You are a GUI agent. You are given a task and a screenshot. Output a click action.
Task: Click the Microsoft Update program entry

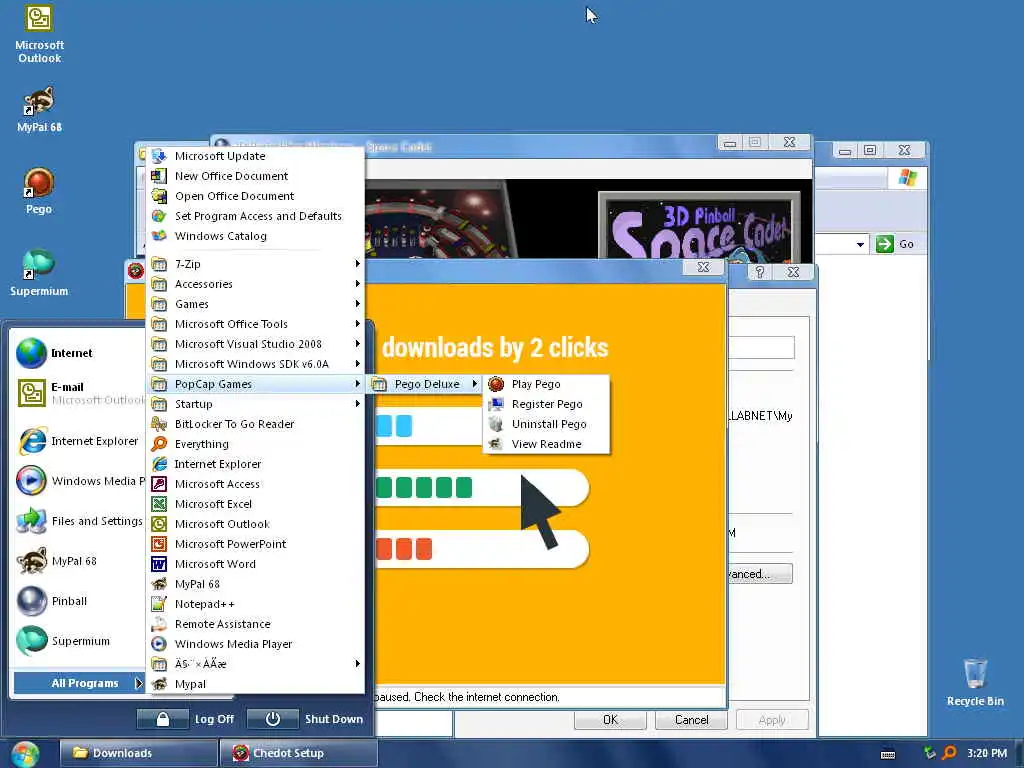coord(255,156)
